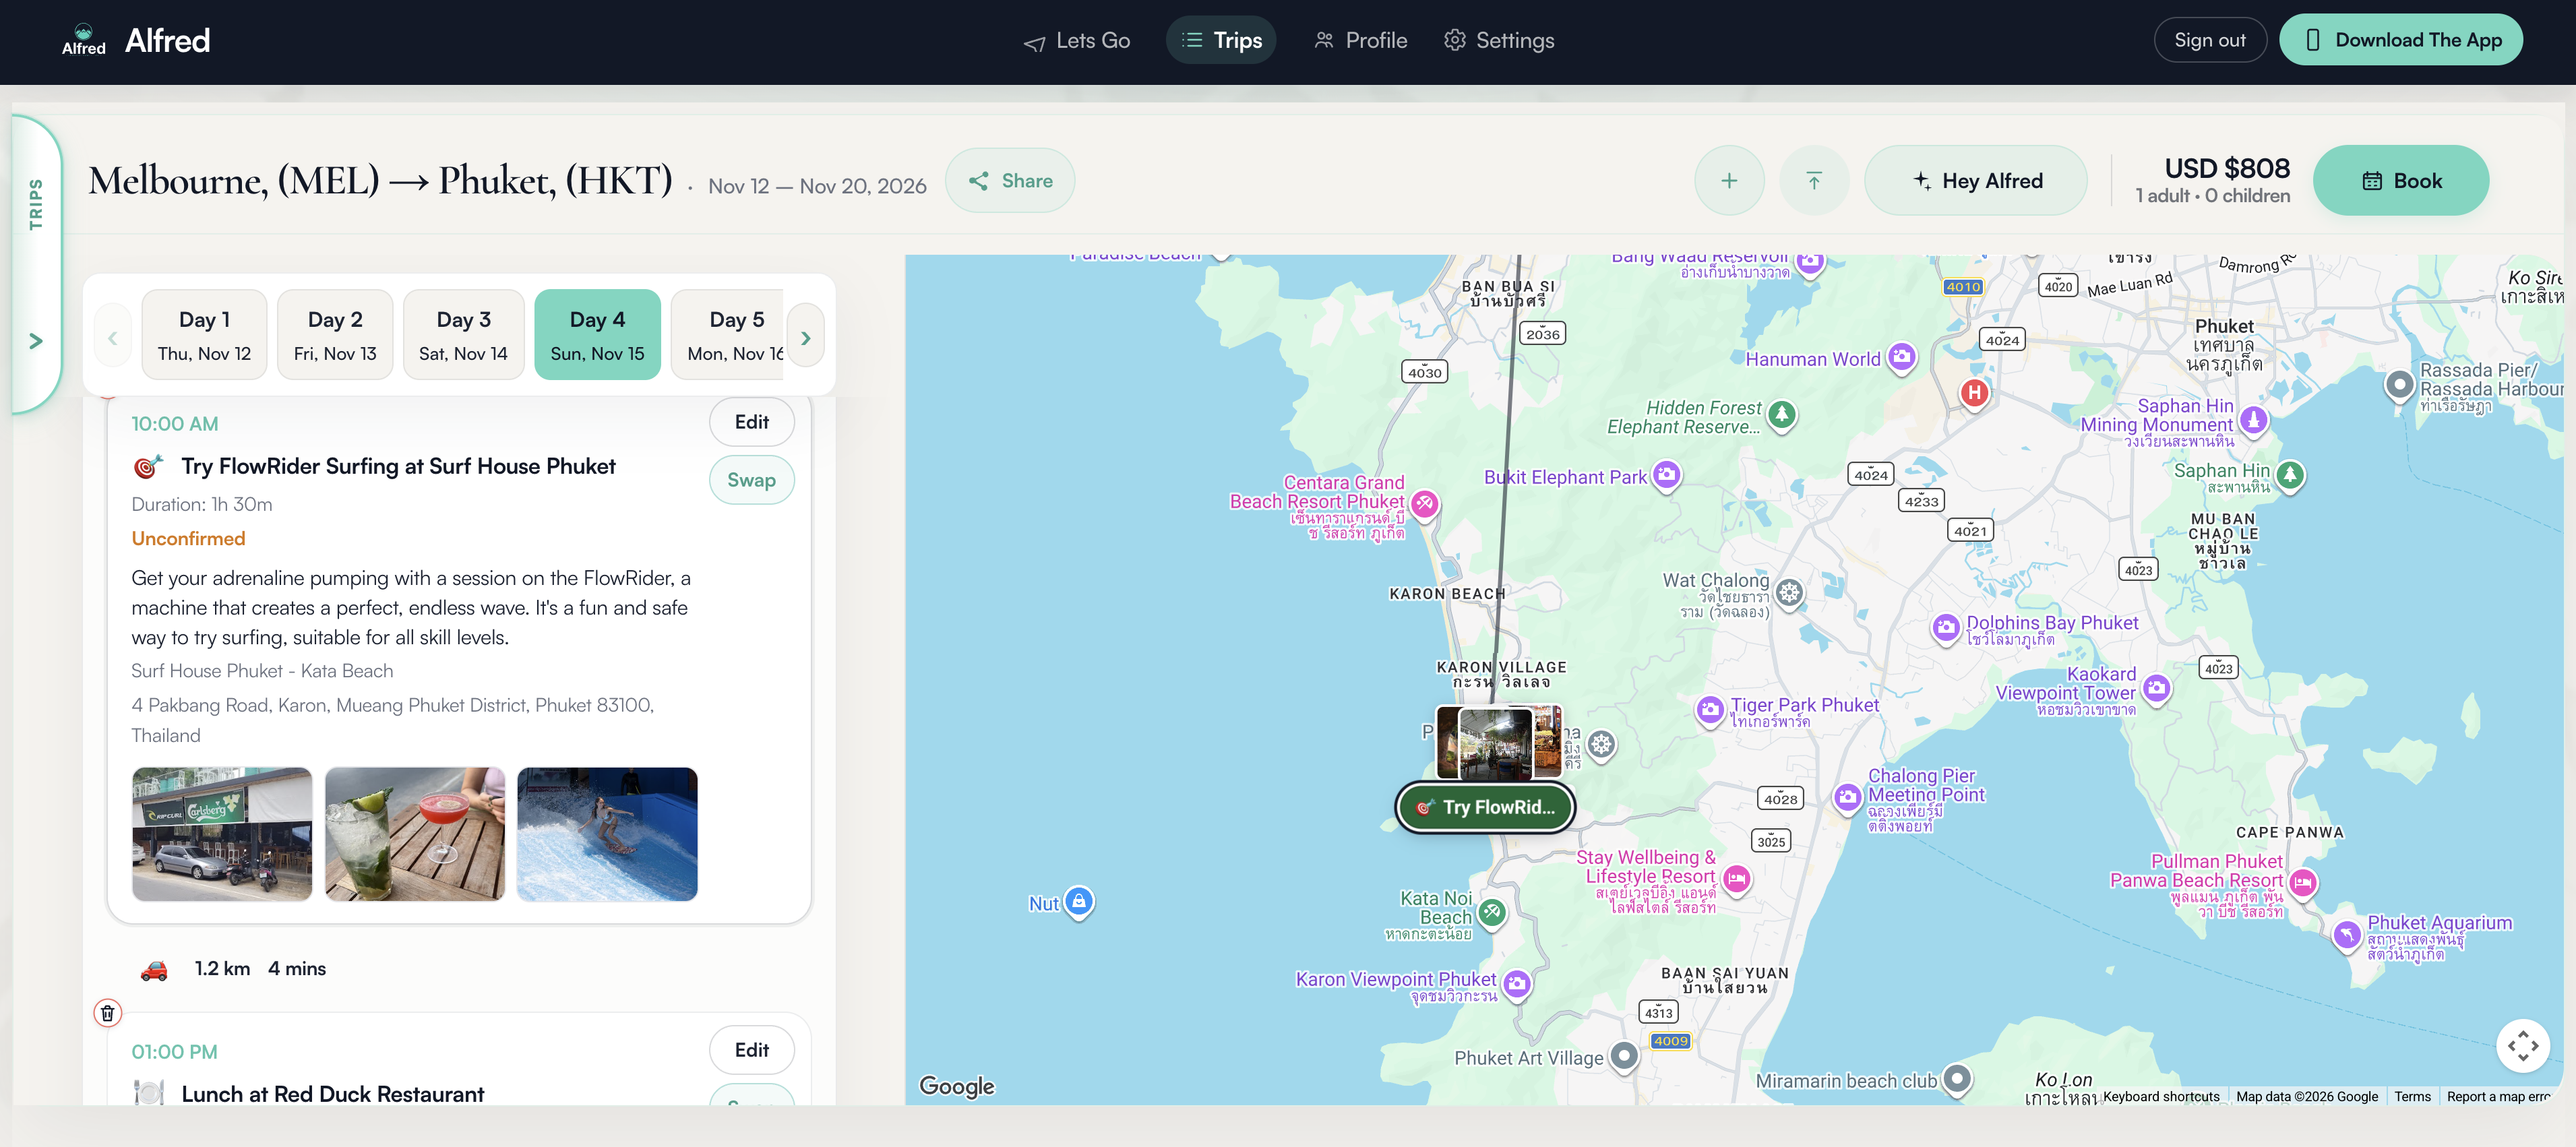Click the plate icon beside Lunch title
This screenshot has width=2576, height=1147.
coord(148,1093)
